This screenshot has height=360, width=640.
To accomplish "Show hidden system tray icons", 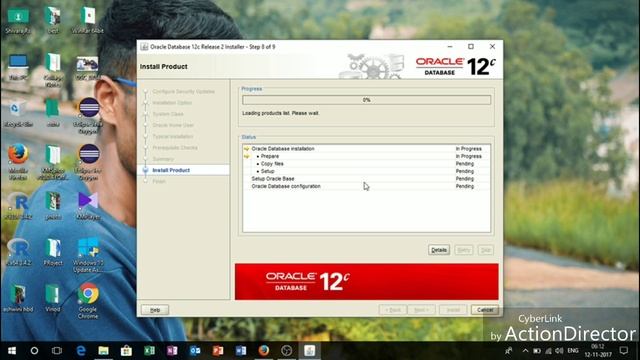I will [525, 351].
